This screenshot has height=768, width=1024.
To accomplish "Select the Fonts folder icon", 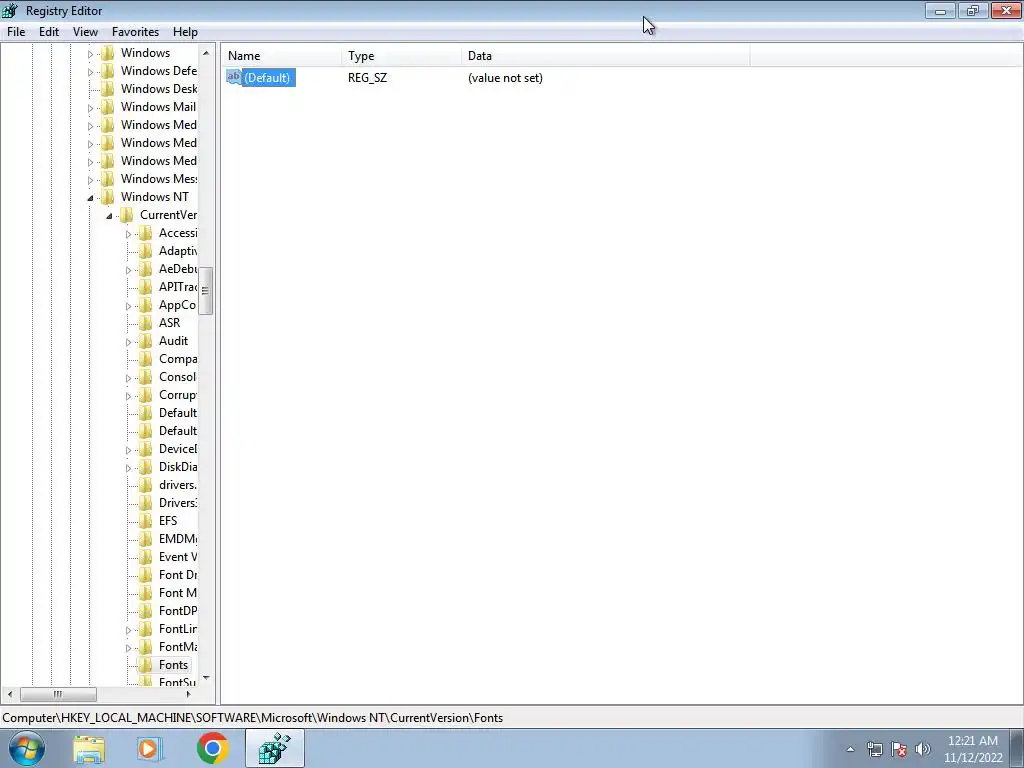I will click(146, 665).
